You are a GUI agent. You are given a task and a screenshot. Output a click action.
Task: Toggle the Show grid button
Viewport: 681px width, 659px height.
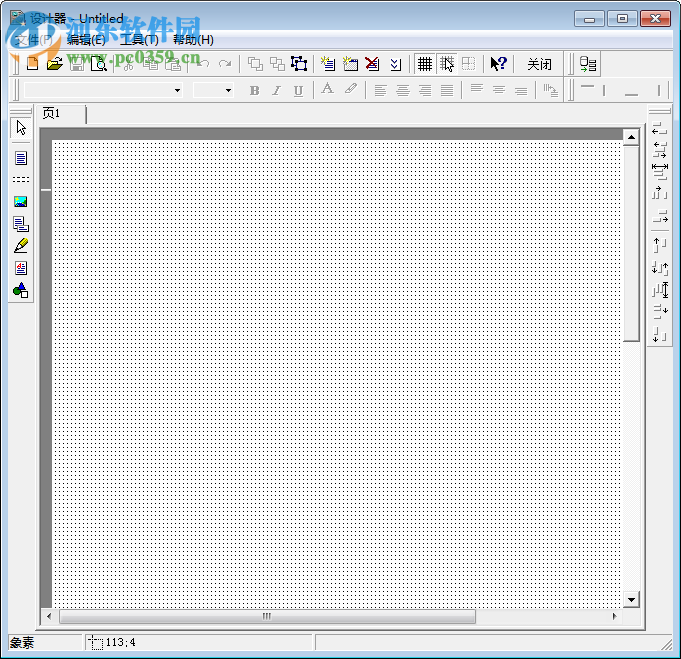click(x=425, y=64)
